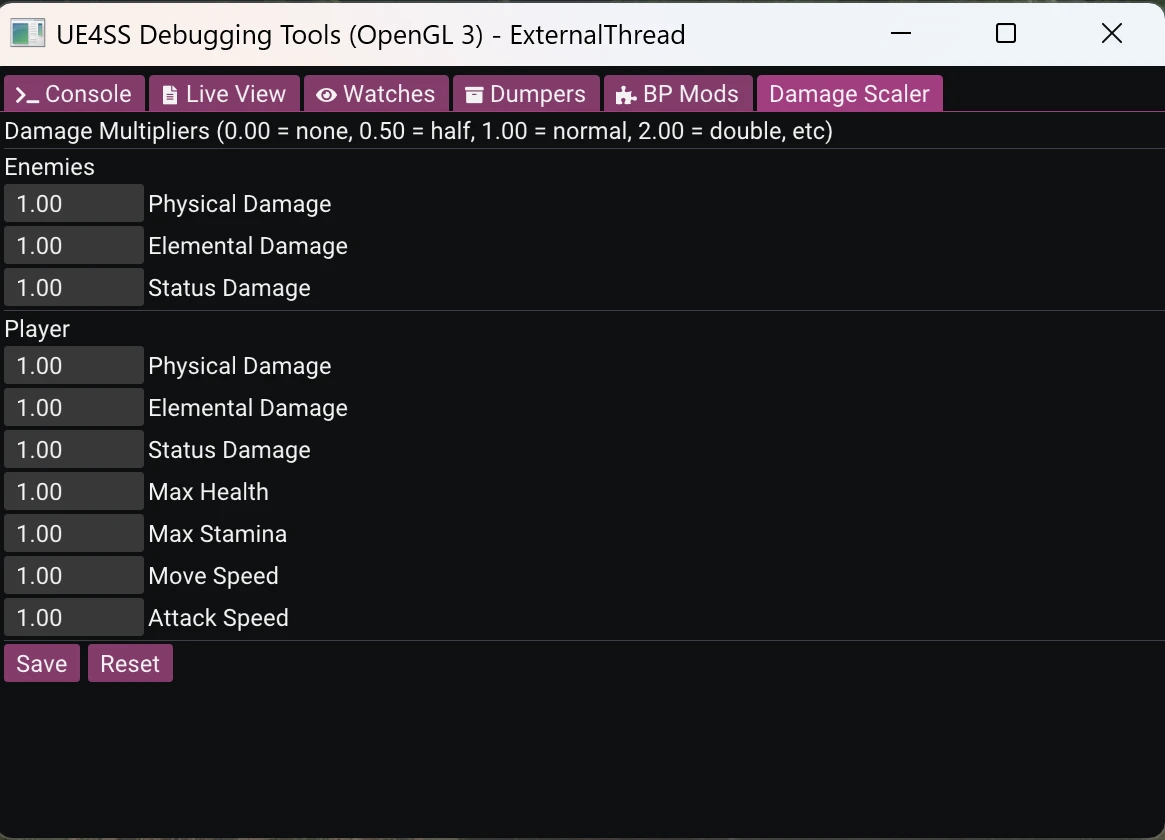This screenshot has height=840, width=1165.
Task: Click the Attack Speed multiplier field
Action: click(x=74, y=617)
